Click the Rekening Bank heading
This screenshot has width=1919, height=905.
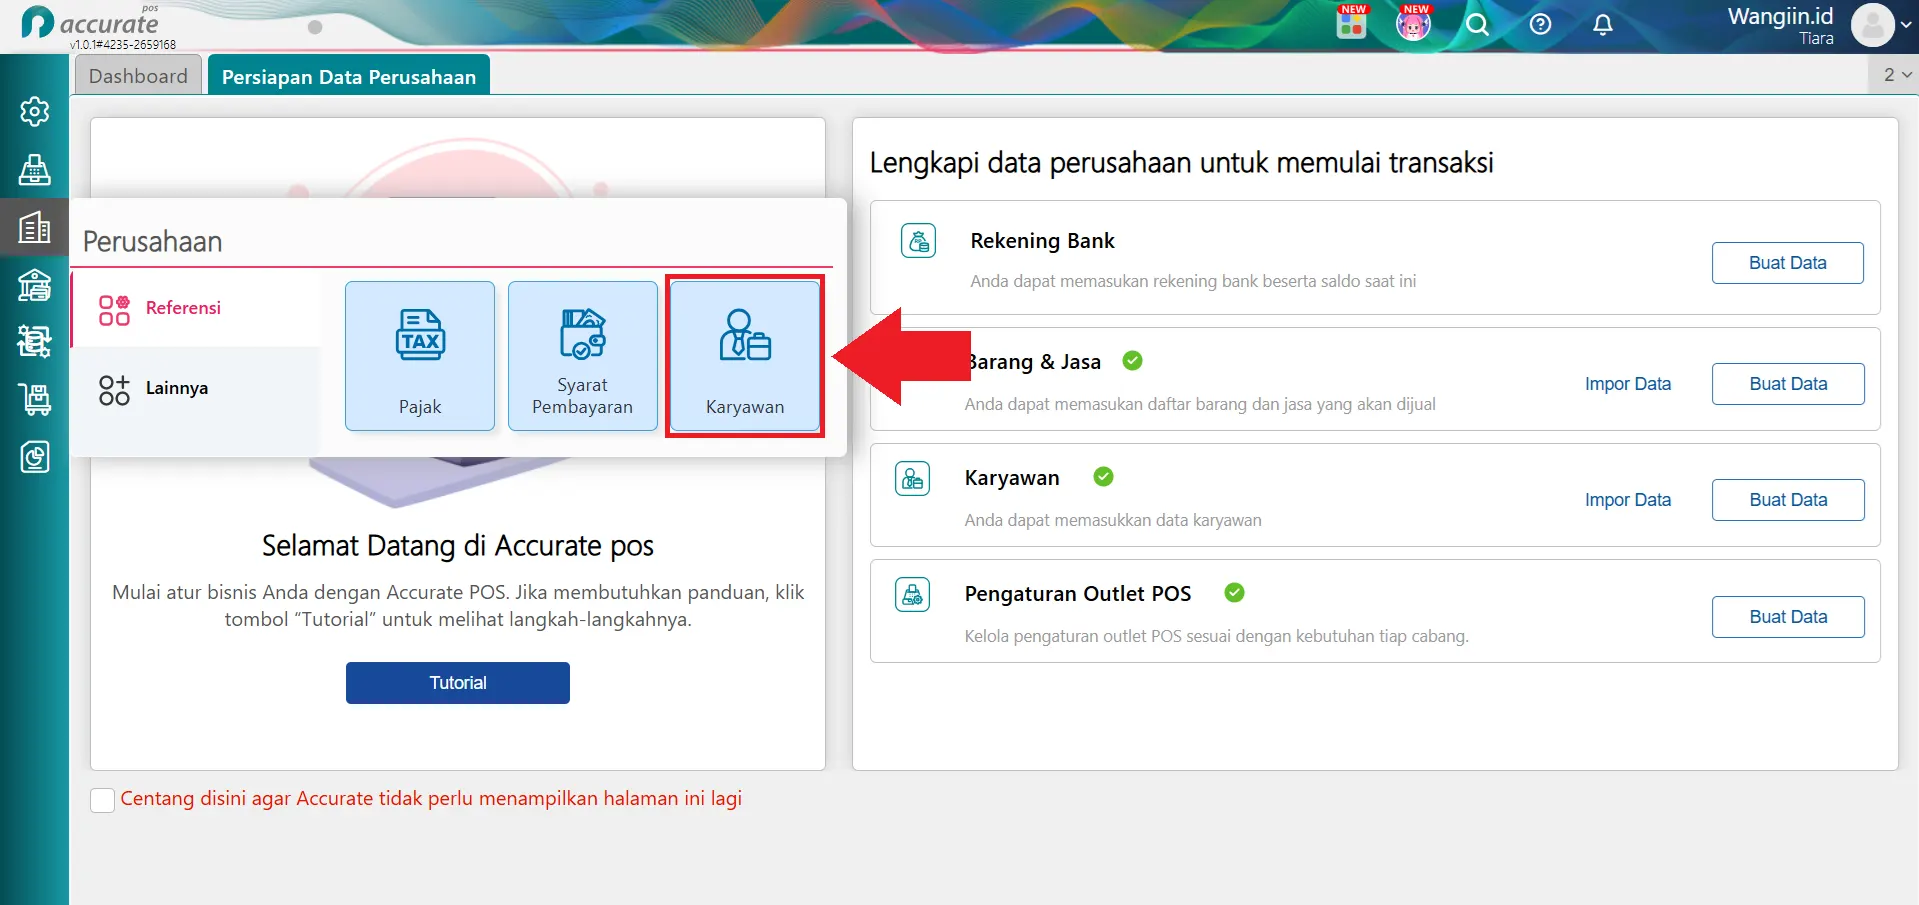coord(1042,241)
